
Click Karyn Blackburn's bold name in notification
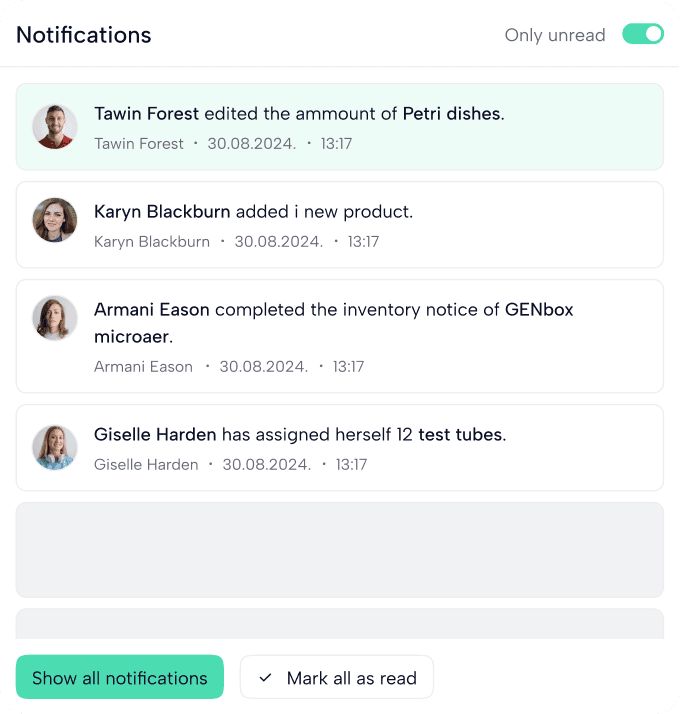(162, 212)
